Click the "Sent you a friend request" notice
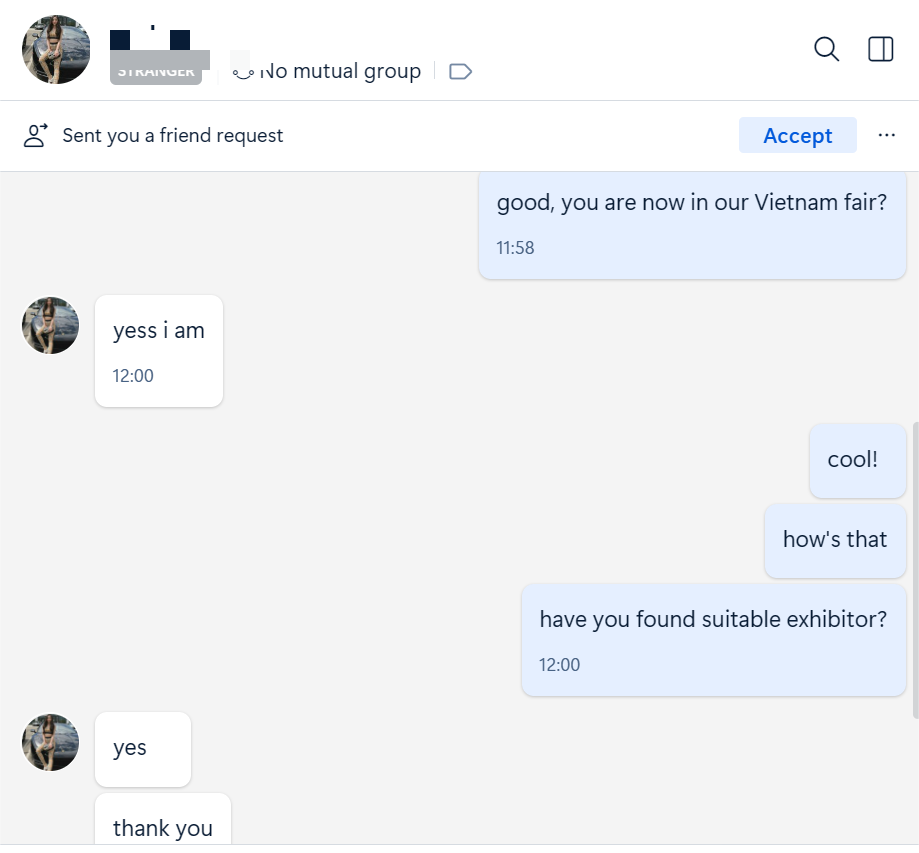919x853 pixels. [x=173, y=136]
